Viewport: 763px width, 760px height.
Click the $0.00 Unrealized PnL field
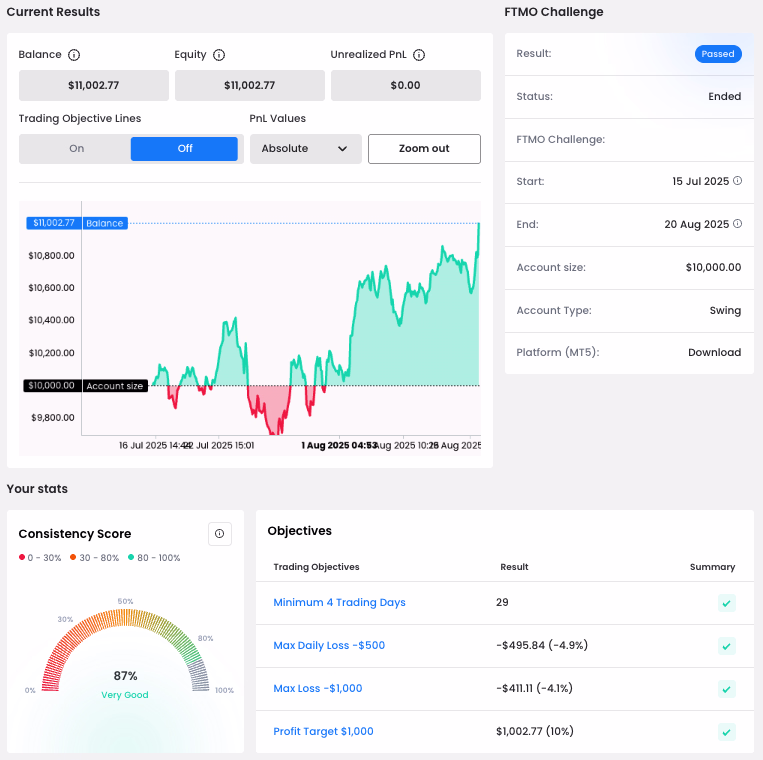click(406, 85)
